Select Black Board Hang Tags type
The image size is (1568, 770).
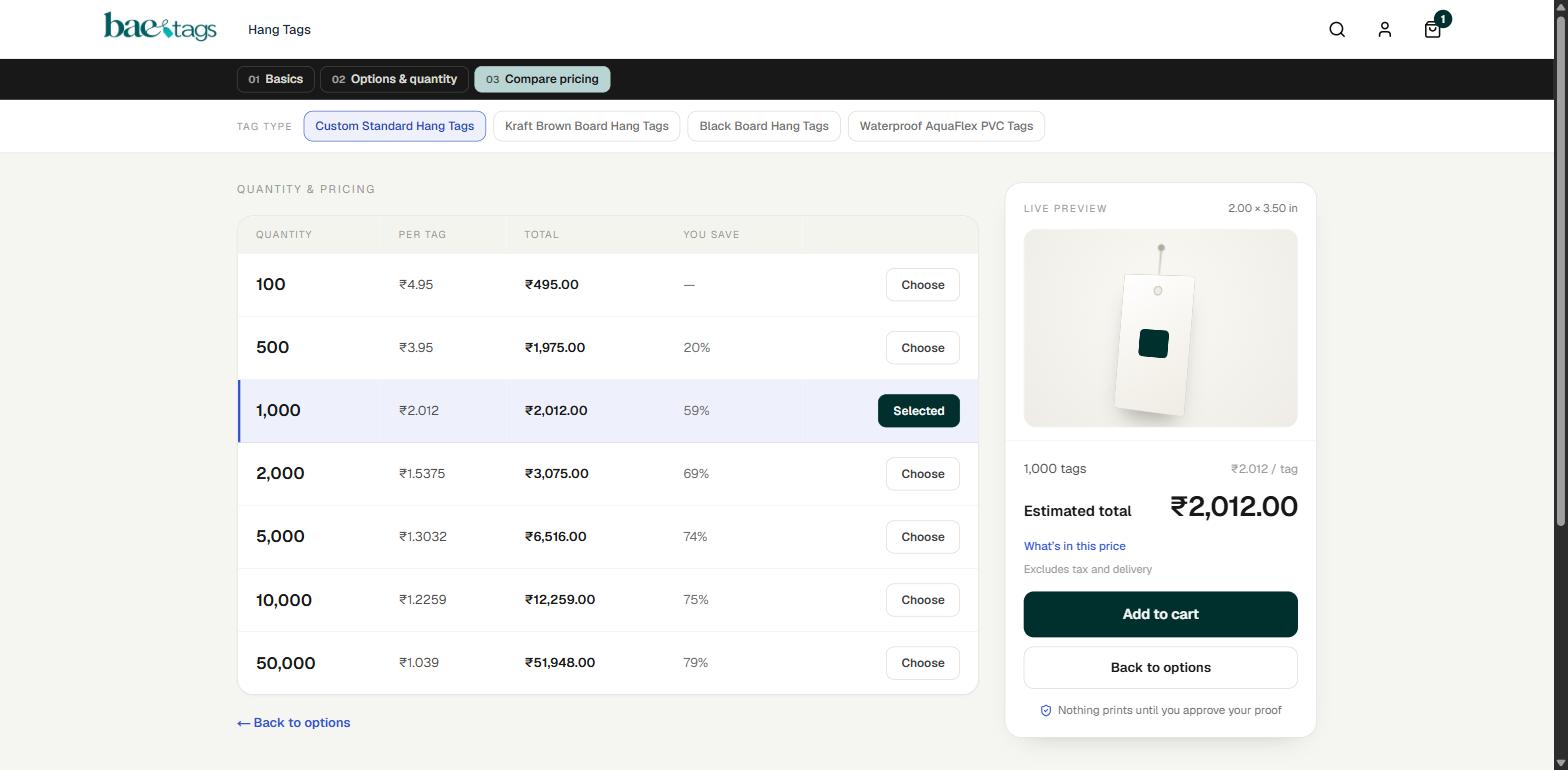click(764, 126)
